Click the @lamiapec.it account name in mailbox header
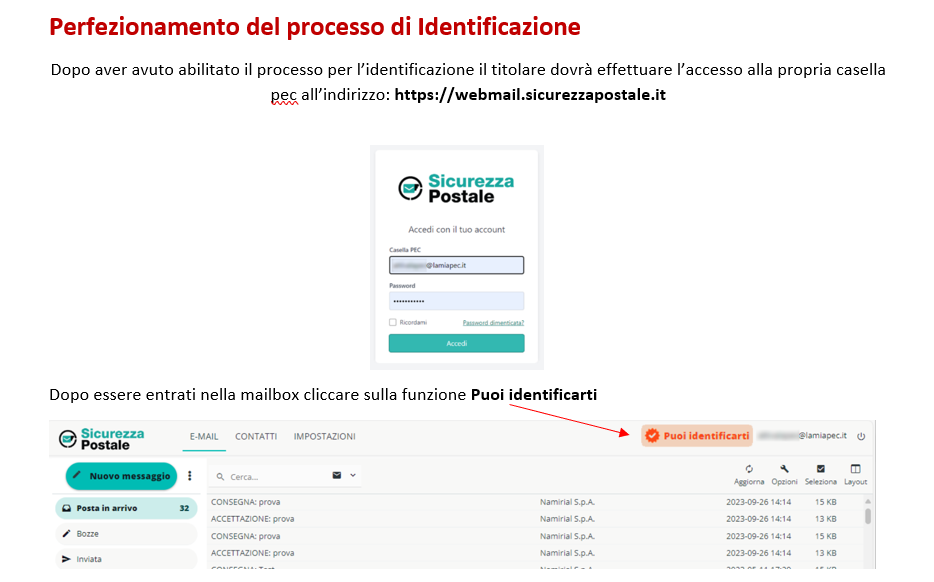The width and height of the screenshot is (934, 582). point(802,435)
